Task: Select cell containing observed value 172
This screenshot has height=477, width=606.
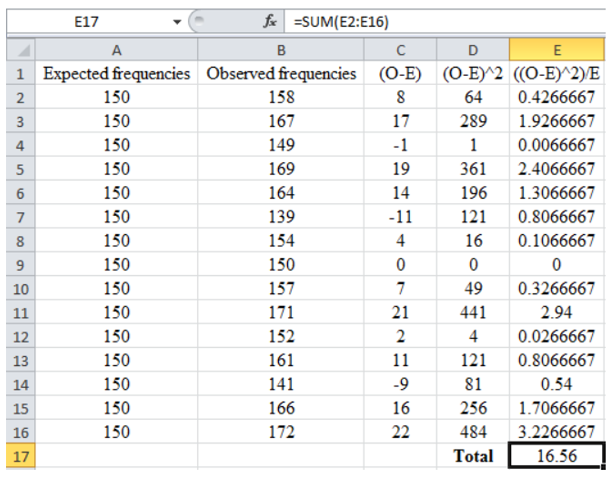Action: point(280,431)
